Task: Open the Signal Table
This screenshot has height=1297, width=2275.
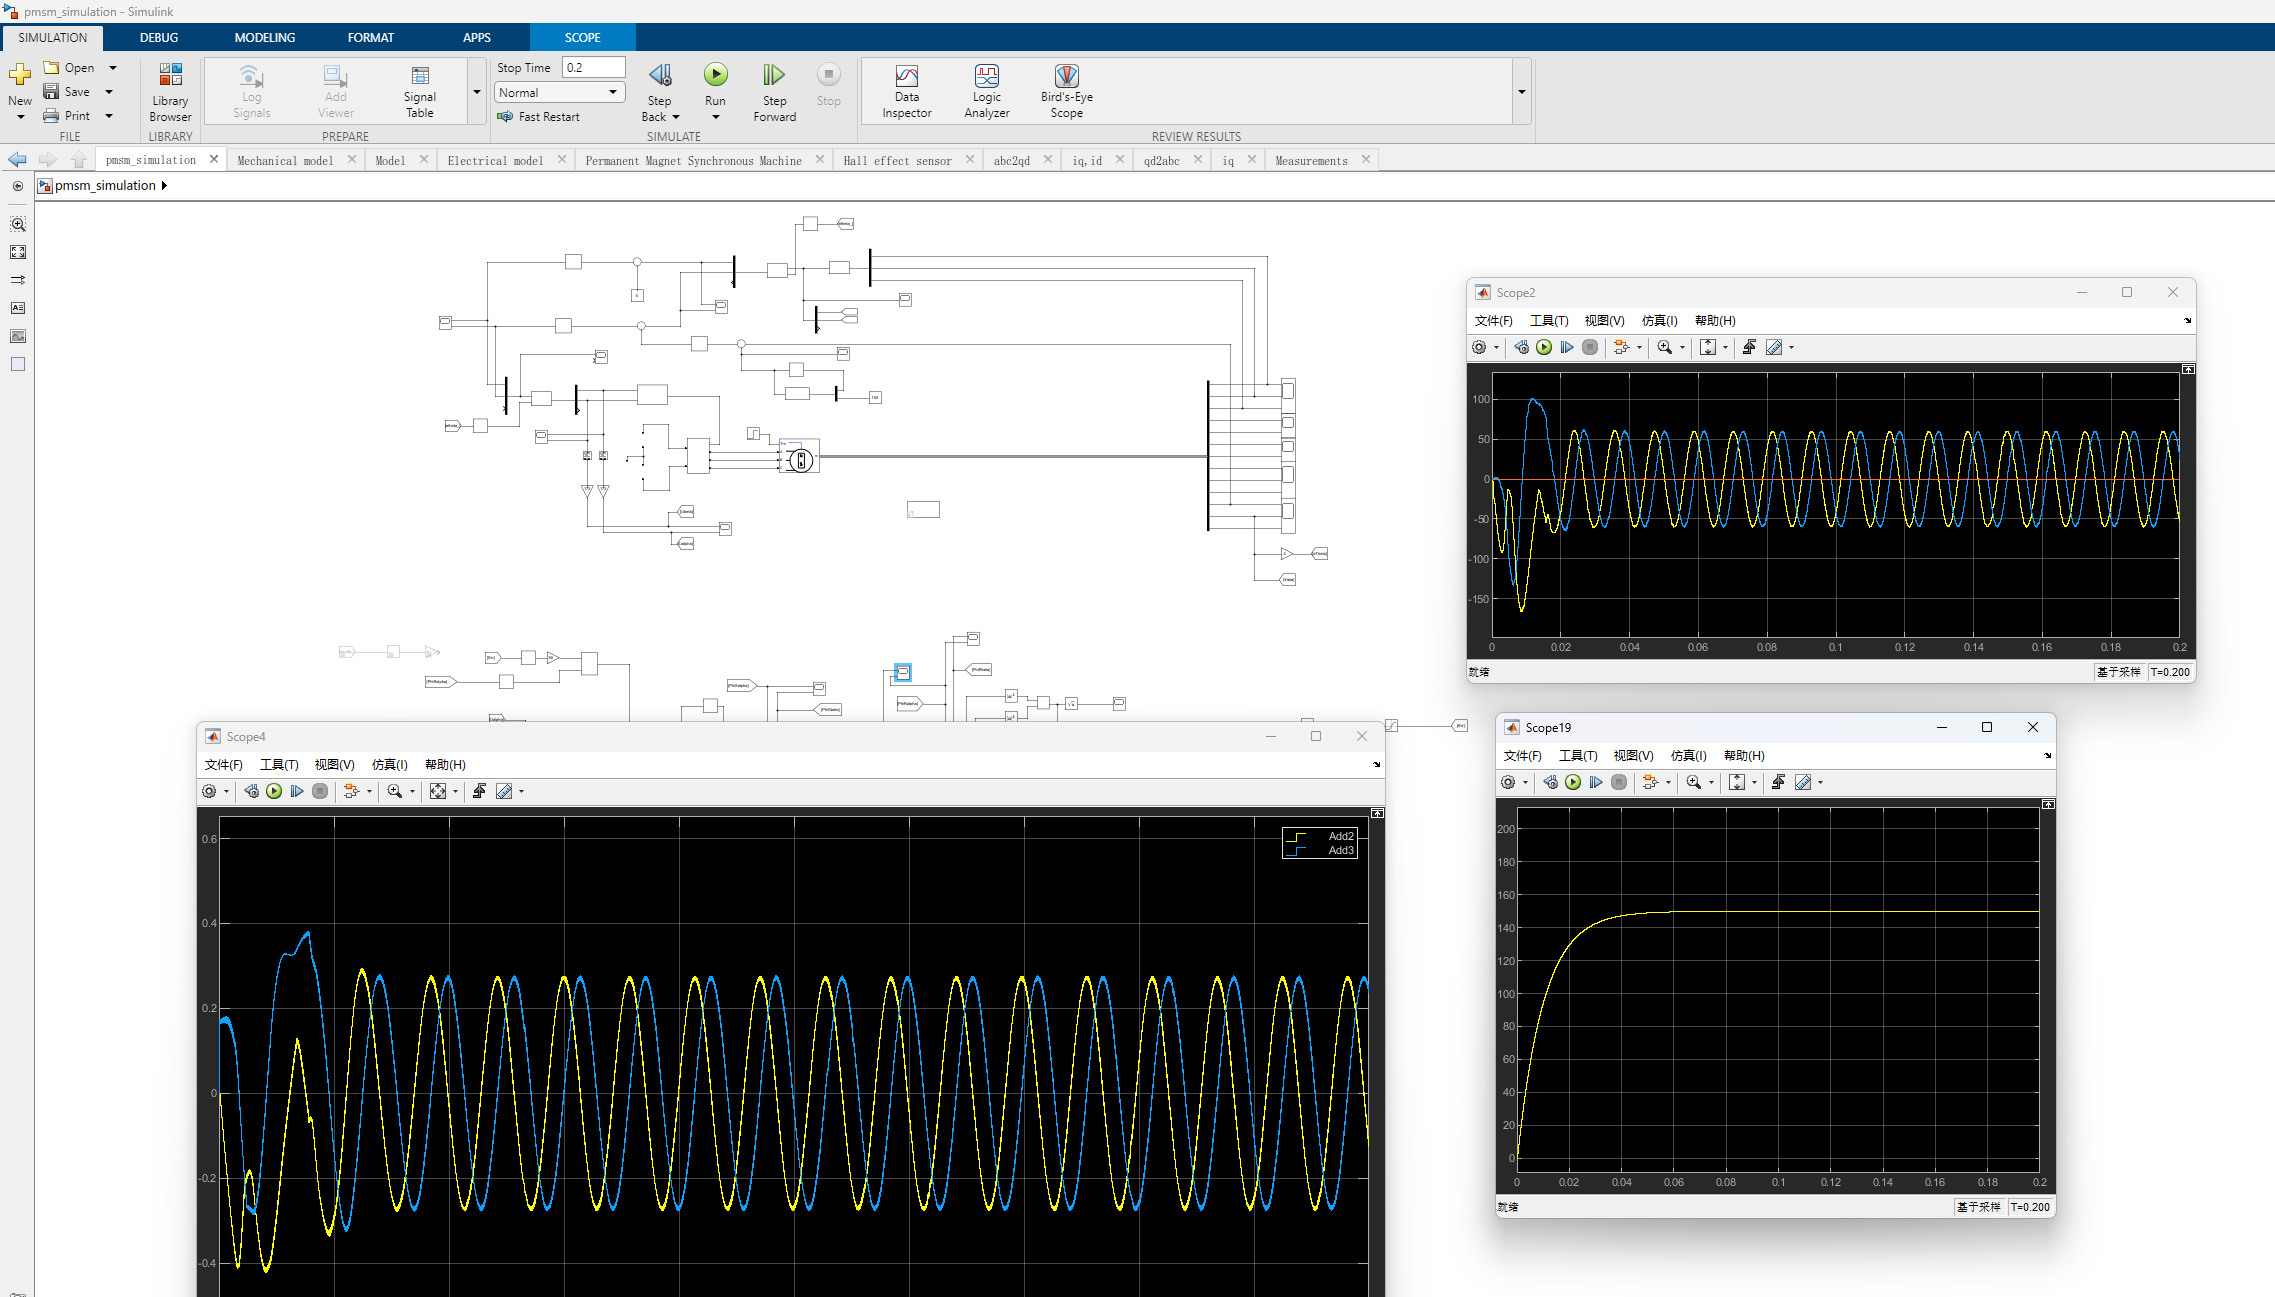Action: tap(420, 91)
